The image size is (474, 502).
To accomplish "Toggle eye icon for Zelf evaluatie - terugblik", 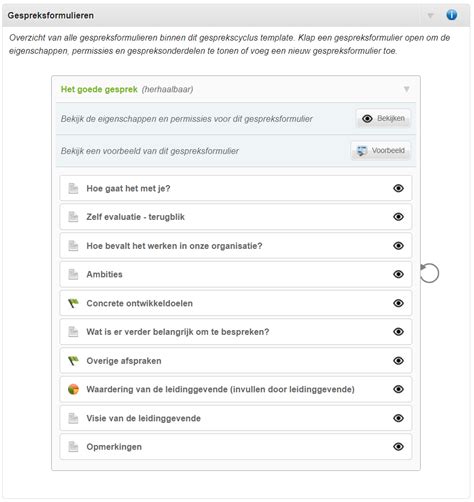I will pyautogui.click(x=398, y=217).
